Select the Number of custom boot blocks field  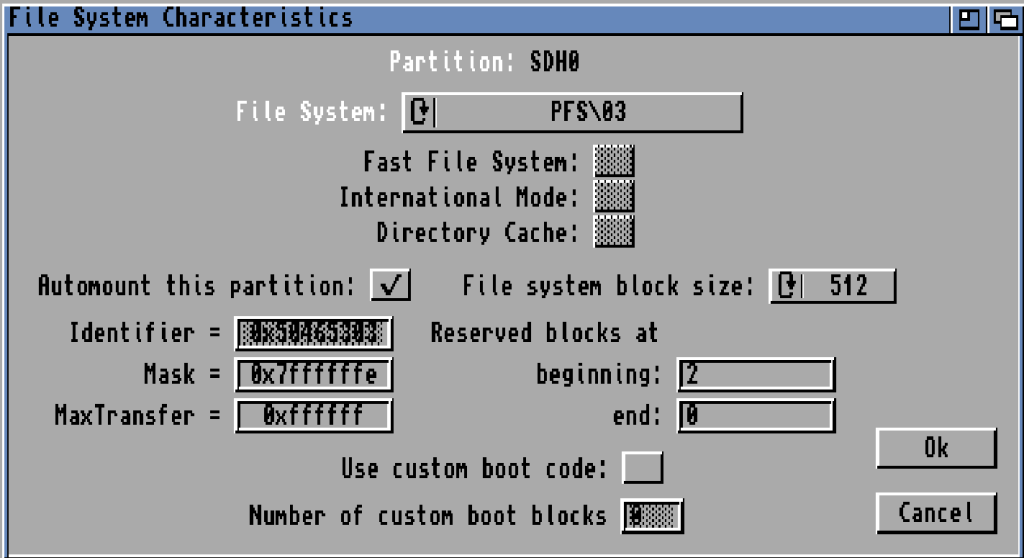click(652, 515)
